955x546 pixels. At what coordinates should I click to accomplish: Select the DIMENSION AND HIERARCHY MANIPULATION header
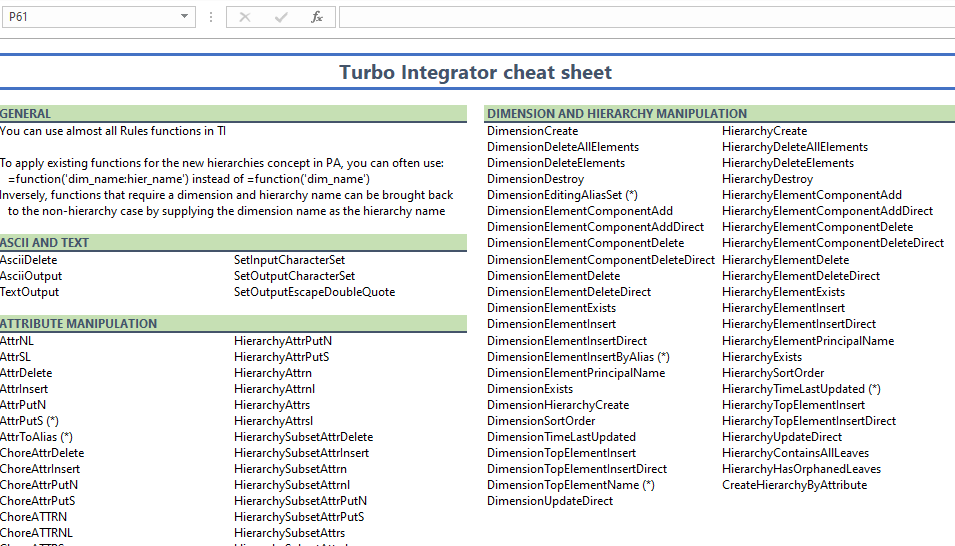[x=617, y=113]
